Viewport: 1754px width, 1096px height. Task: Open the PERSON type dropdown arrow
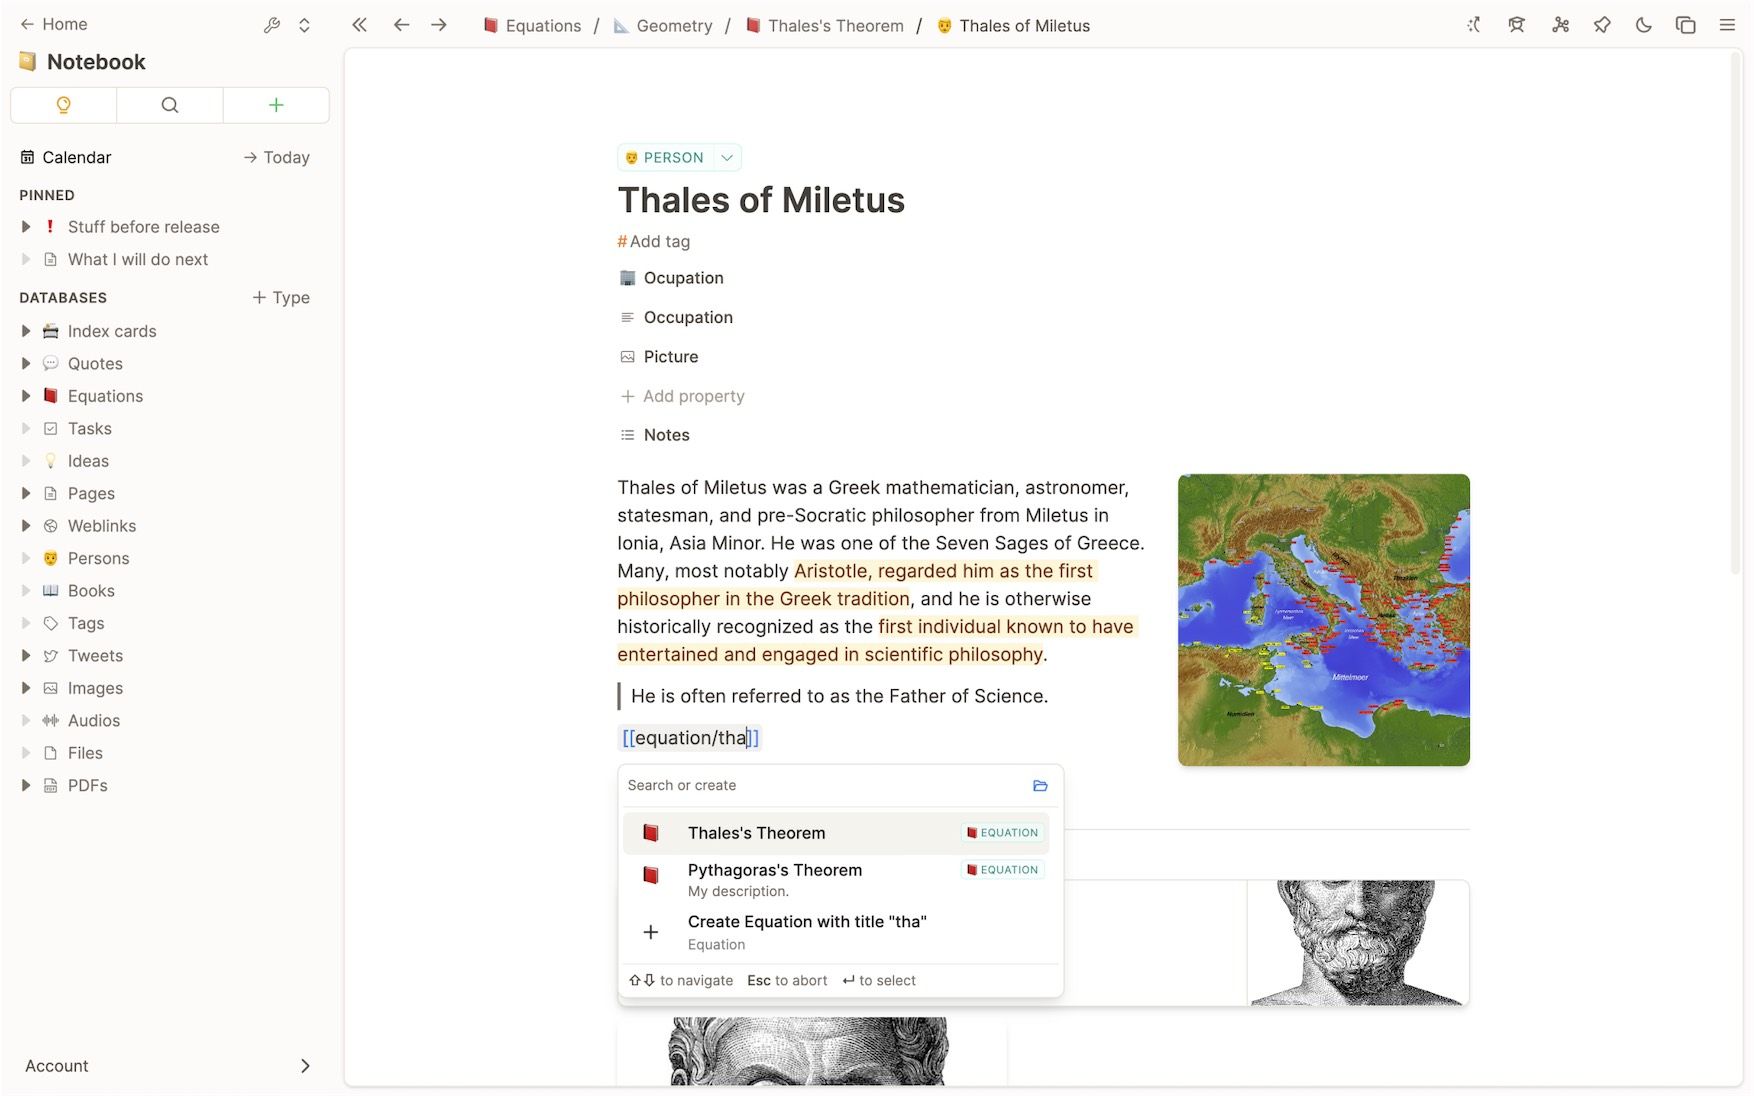click(x=727, y=158)
